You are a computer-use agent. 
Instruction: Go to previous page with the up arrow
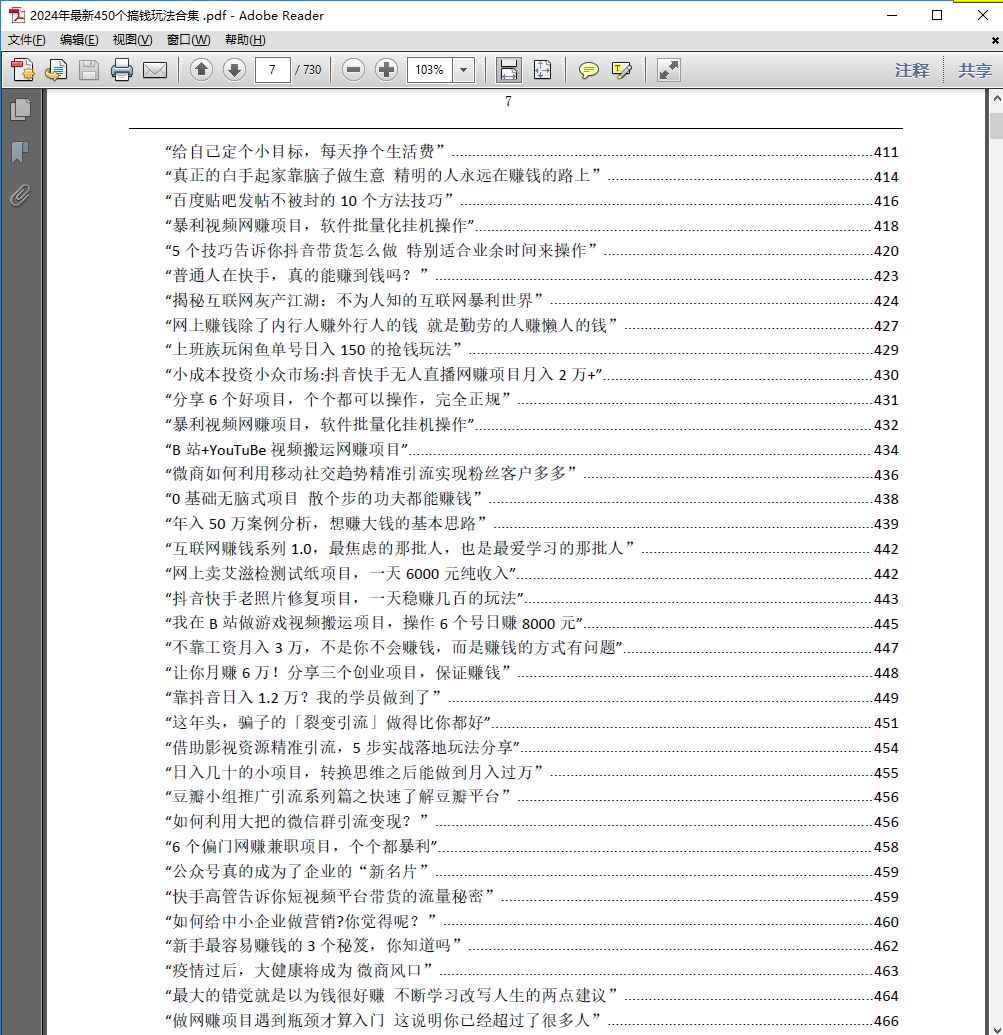(x=201, y=69)
